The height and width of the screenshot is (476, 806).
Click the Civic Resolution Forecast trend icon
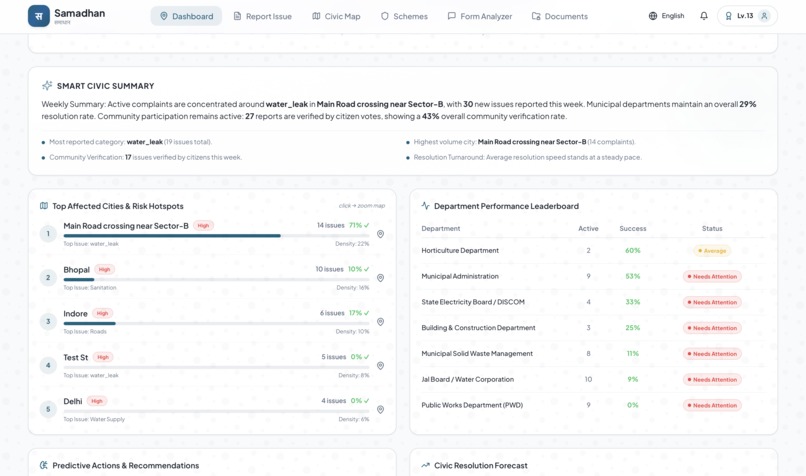(425, 465)
